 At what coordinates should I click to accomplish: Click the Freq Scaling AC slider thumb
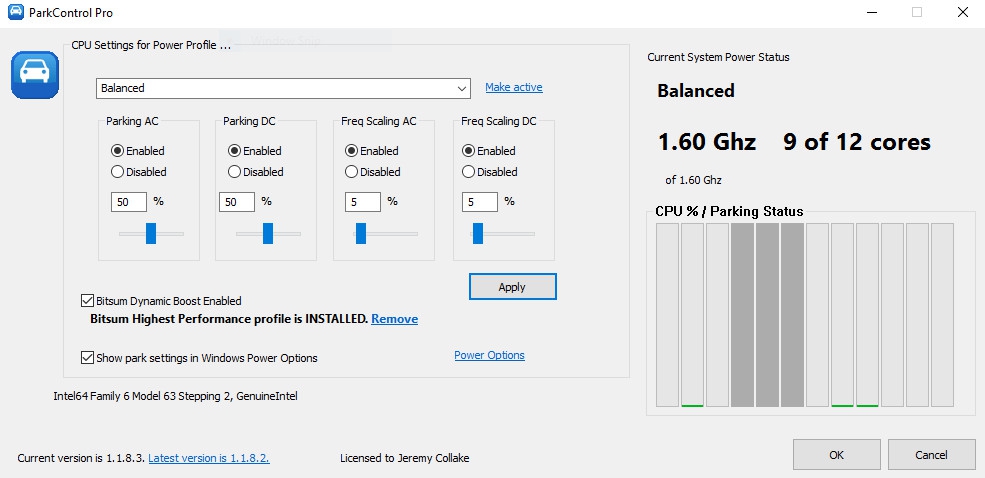[361, 233]
